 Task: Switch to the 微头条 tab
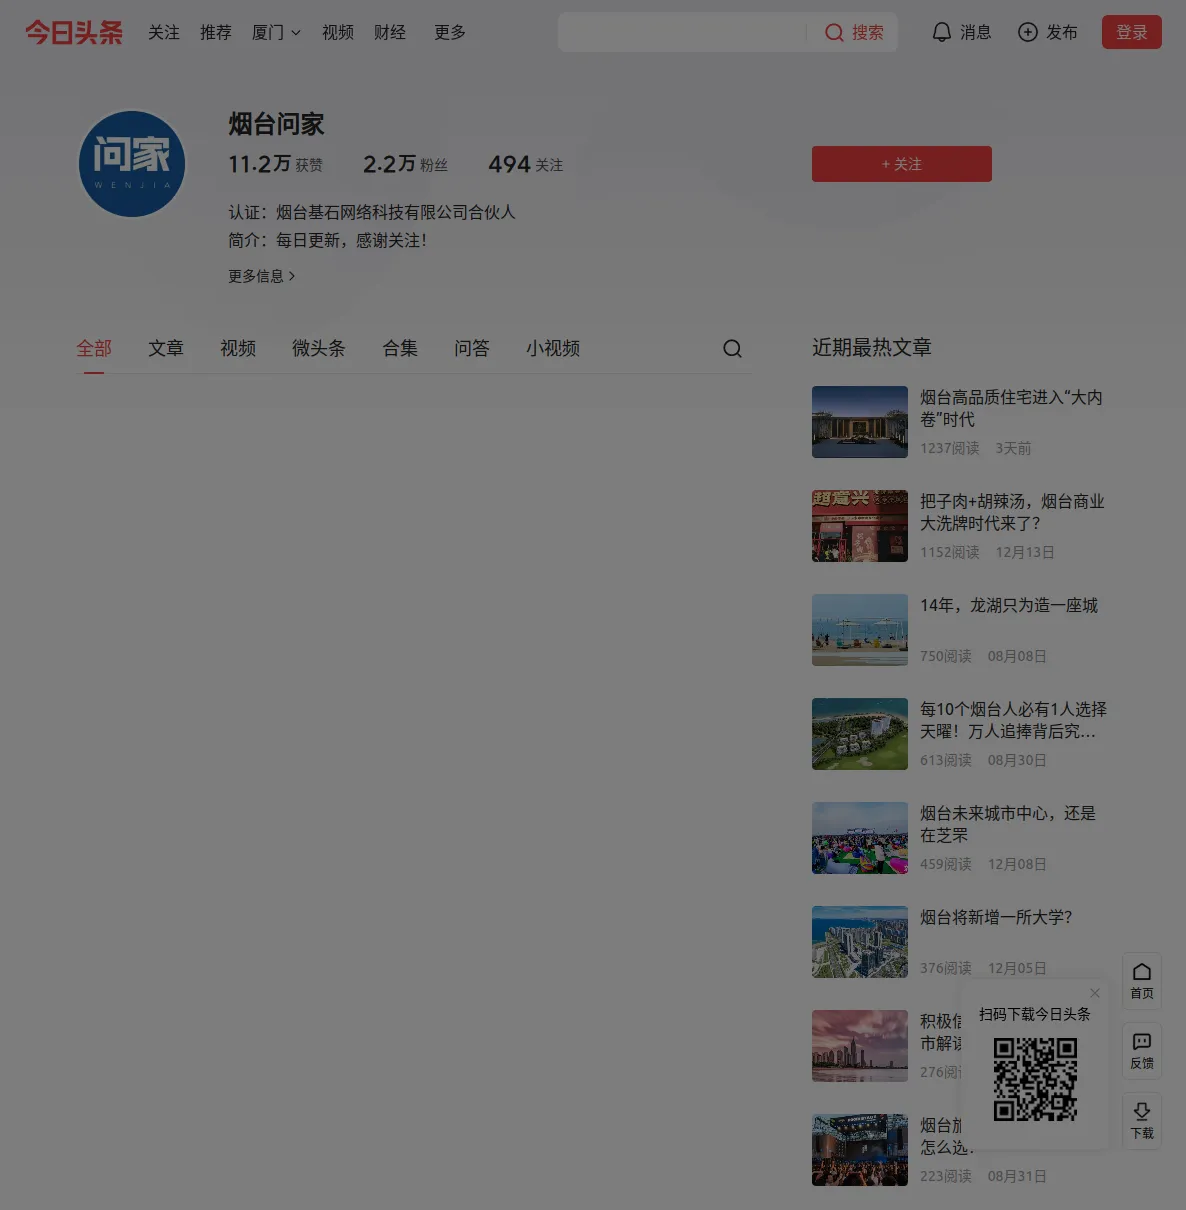(319, 348)
